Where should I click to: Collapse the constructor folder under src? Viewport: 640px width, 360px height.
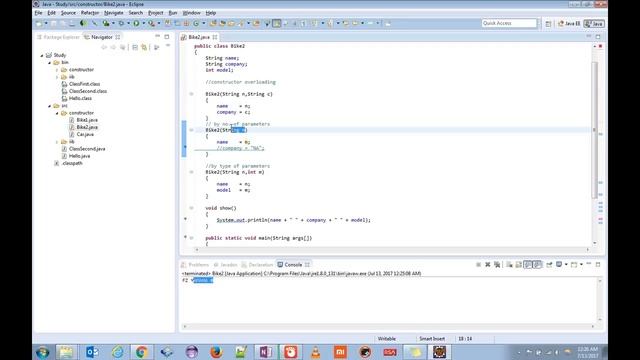tap(57, 113)
